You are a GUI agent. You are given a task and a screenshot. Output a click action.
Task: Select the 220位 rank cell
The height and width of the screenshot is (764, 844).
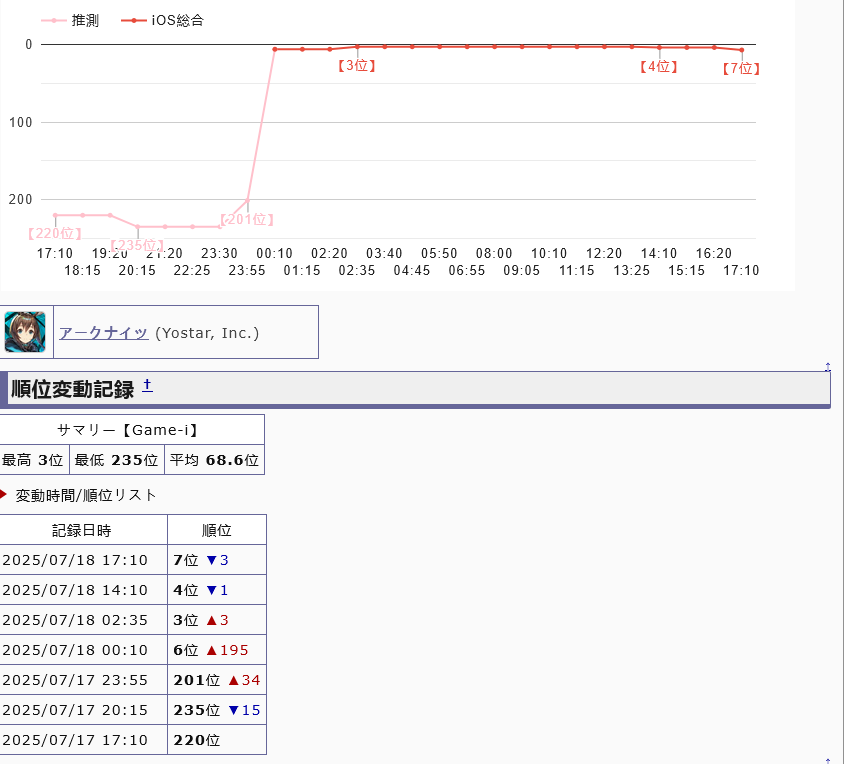pos(217,740)
